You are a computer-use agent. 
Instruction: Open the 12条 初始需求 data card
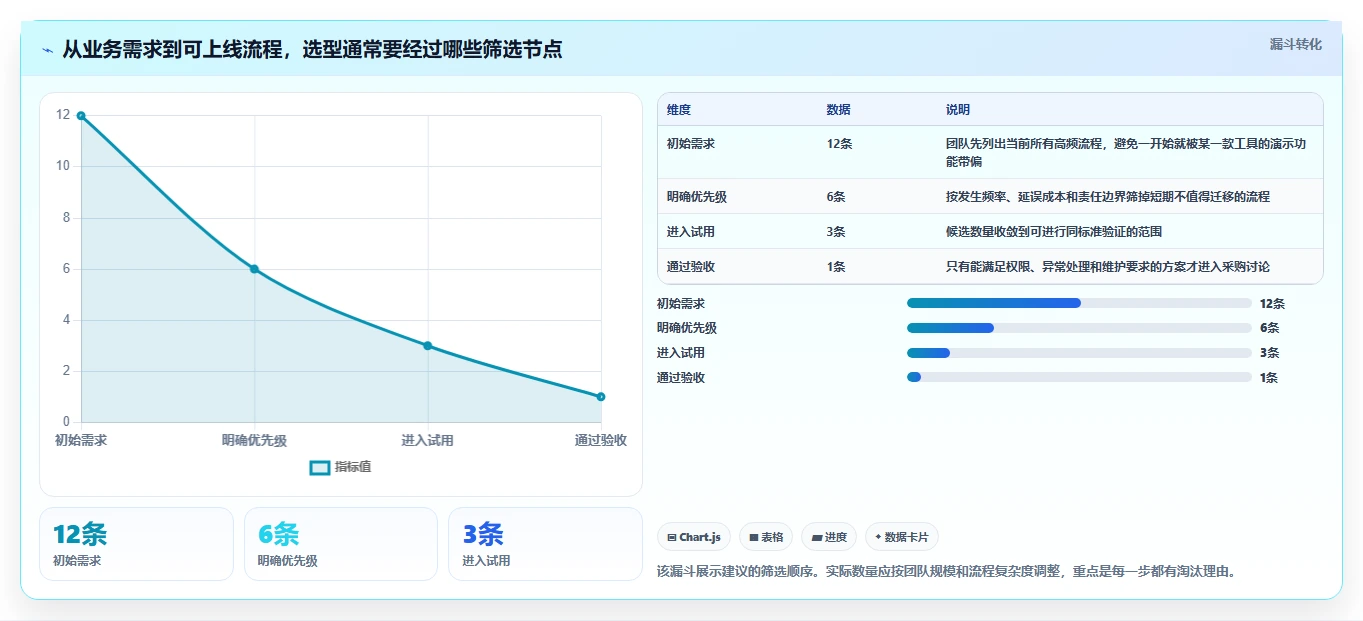[136, 544]
